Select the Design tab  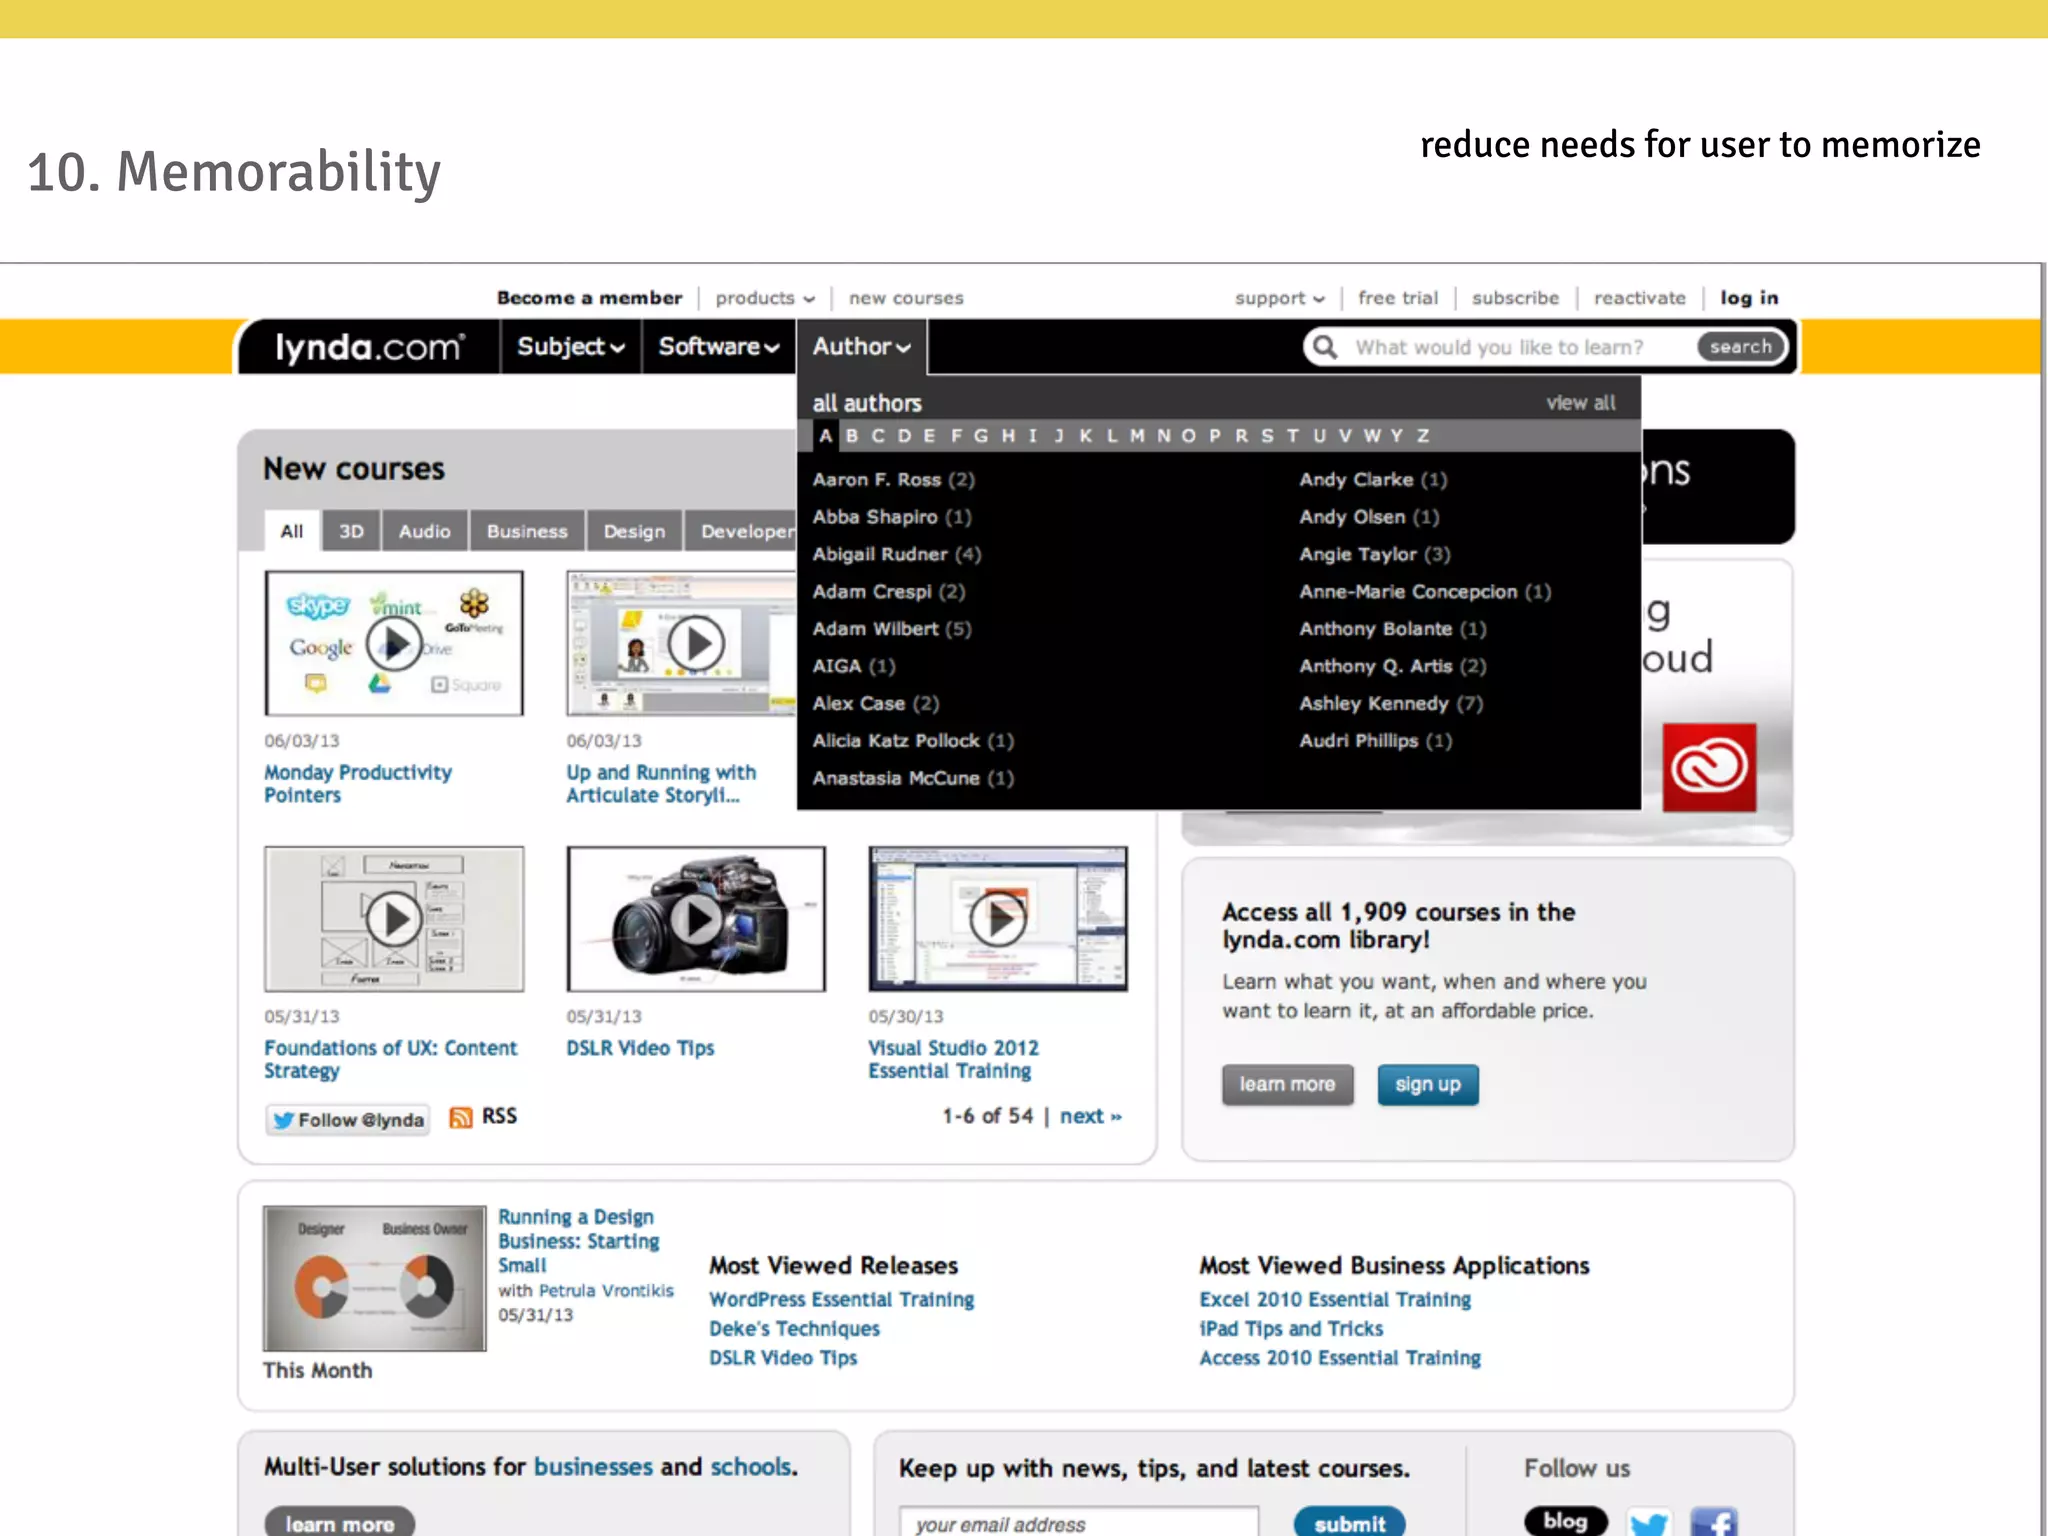pos(634,531)
